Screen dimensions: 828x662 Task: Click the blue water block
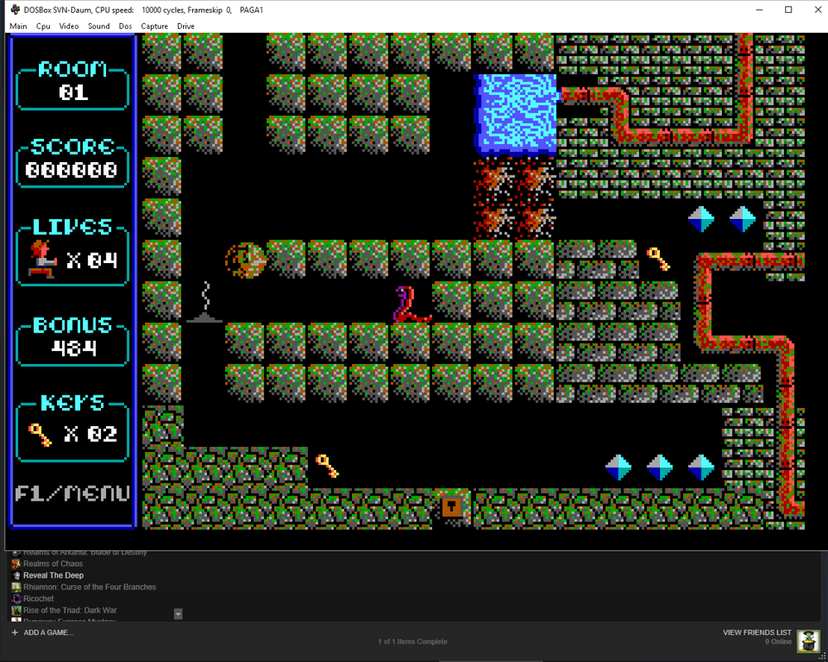pos(516,115)
